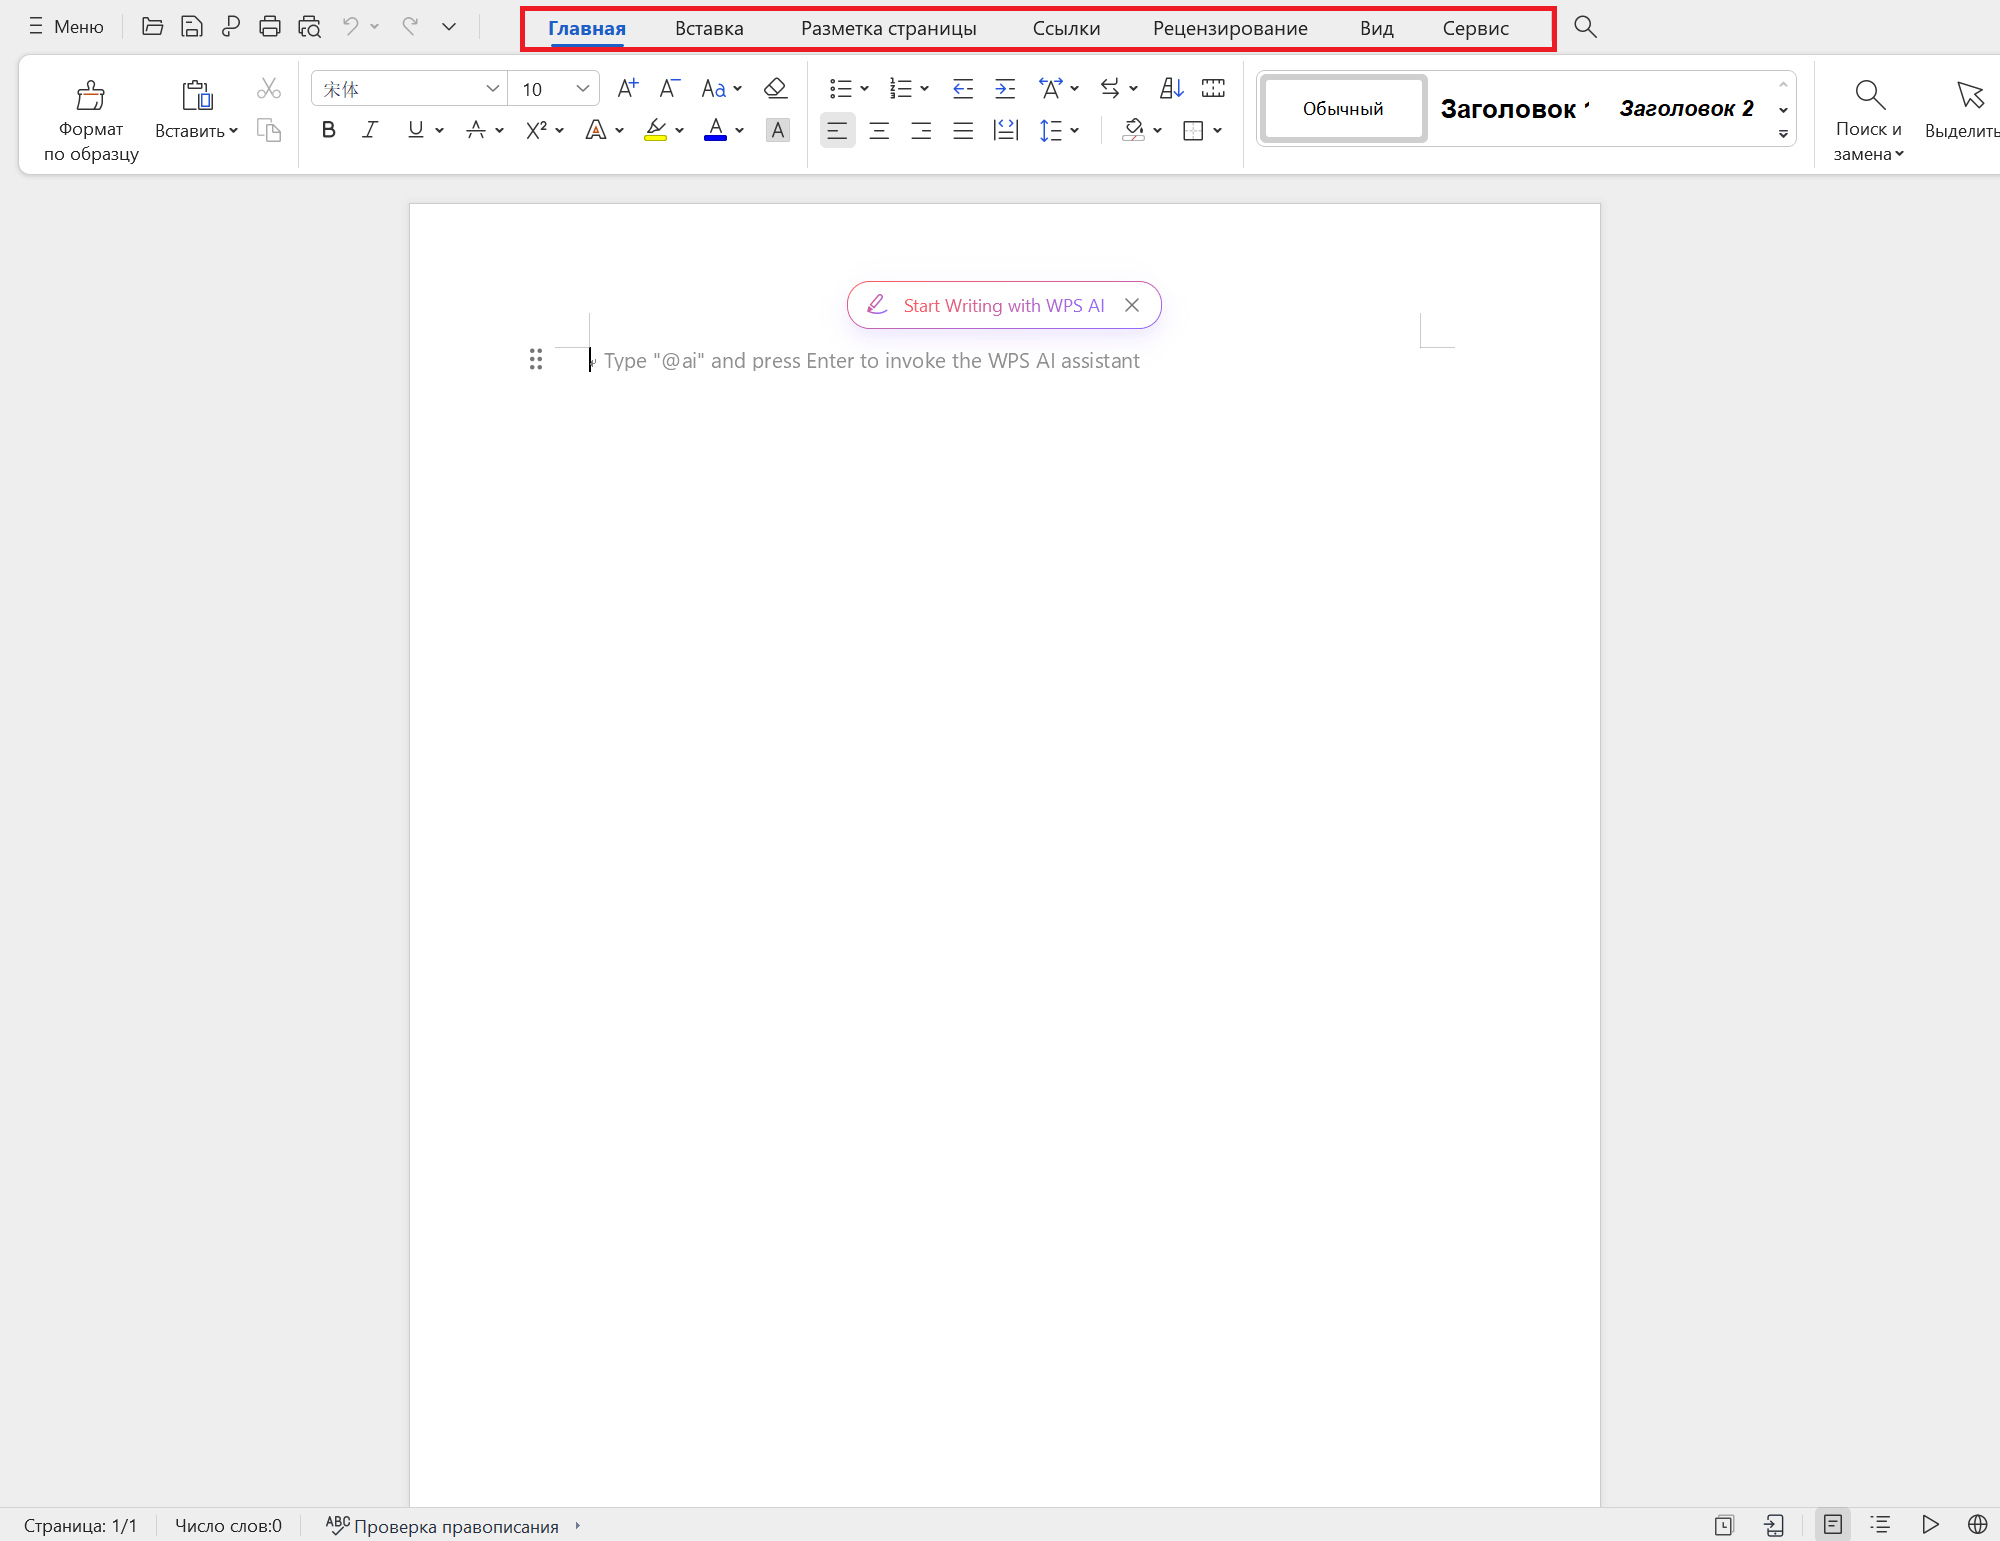Open the Разметка страницы tab
This screenshot has height=1541, width=2000.
(x=888, y=28)
